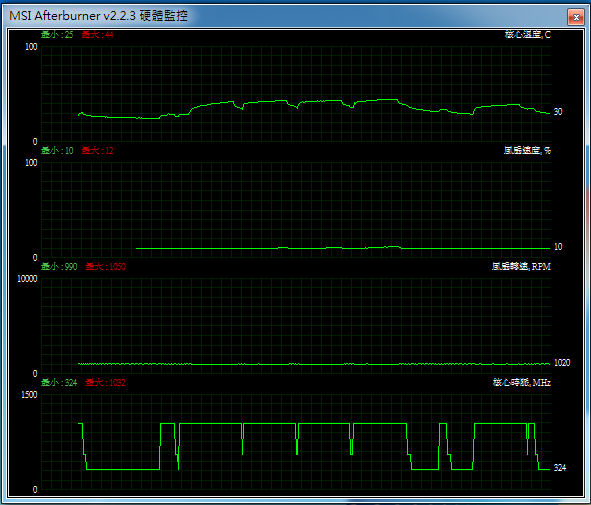Click the maximum 44 temperature readout

[x=97, y=35]
